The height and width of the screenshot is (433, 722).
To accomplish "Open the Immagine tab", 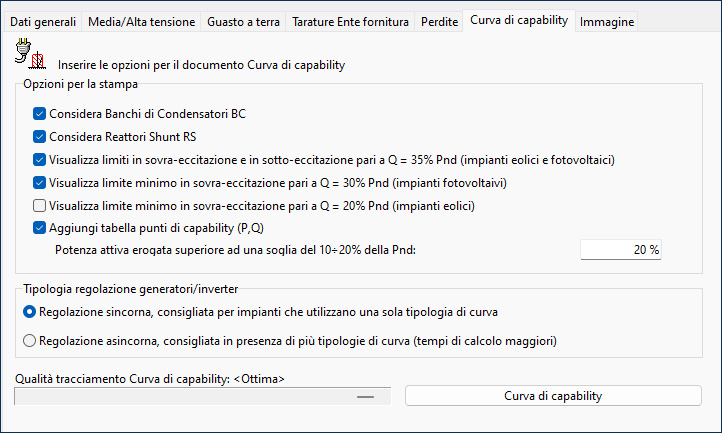I will [x=606, y=22].
